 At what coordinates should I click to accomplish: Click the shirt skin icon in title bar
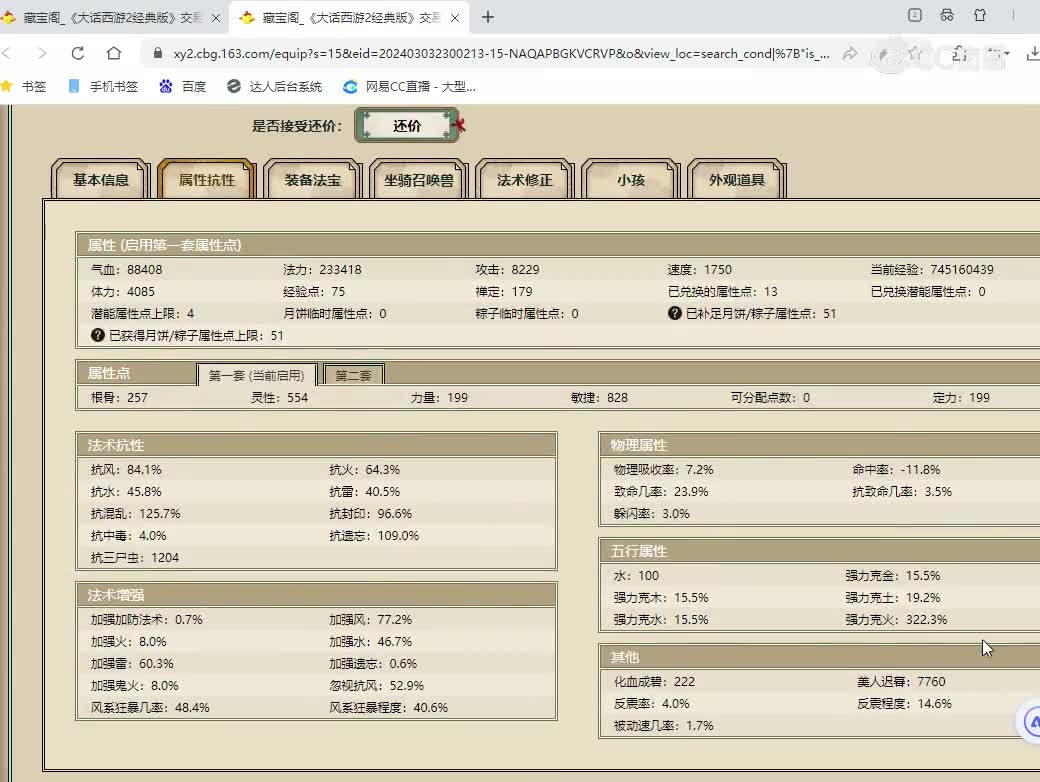pyautogui.click(x=980, y=15)
